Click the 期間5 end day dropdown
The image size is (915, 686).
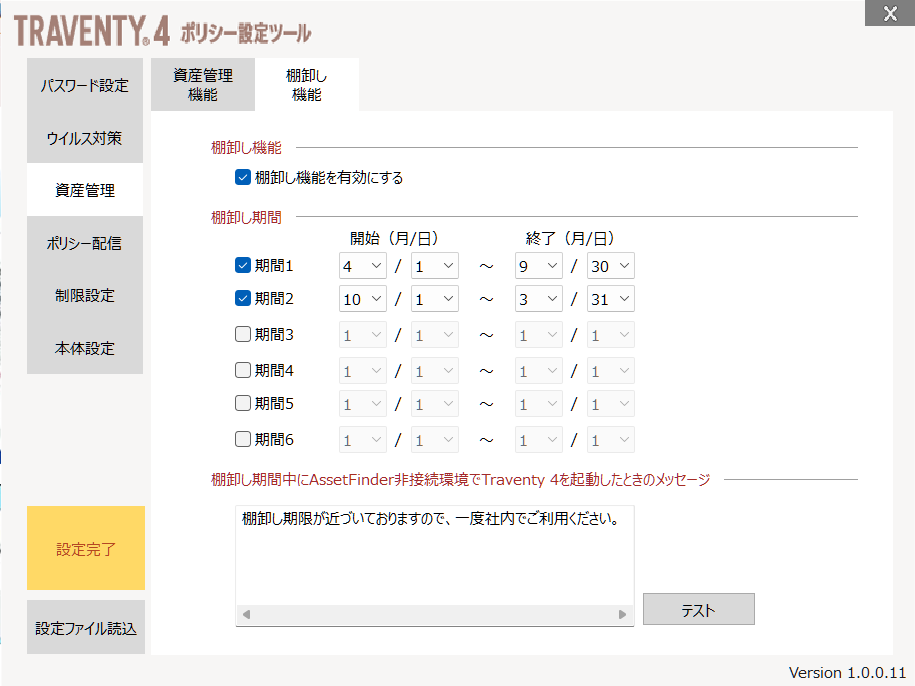[x=610, y=404]
